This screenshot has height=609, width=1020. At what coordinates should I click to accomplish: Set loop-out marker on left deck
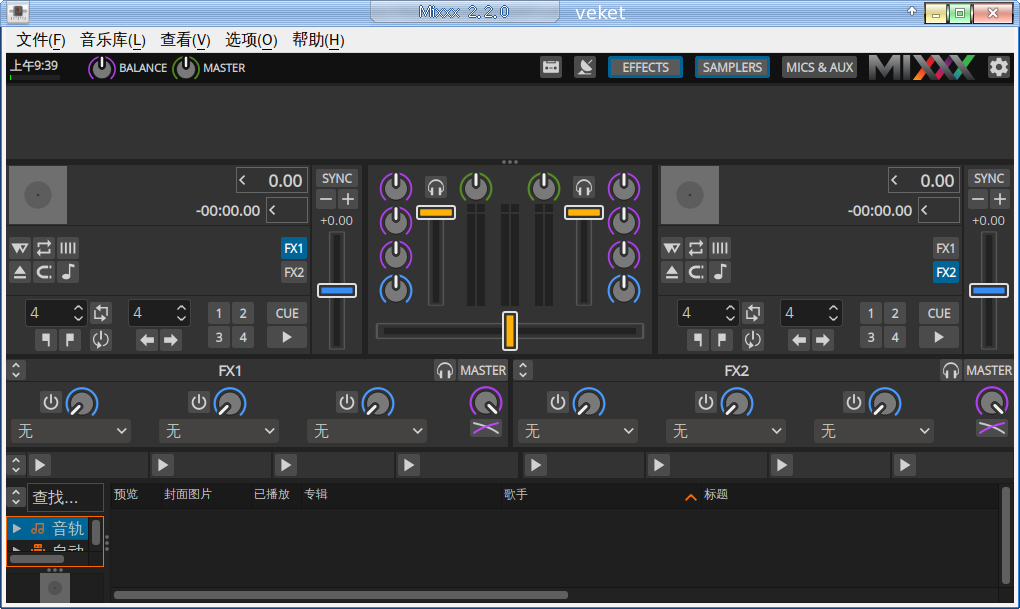(70, 339)
